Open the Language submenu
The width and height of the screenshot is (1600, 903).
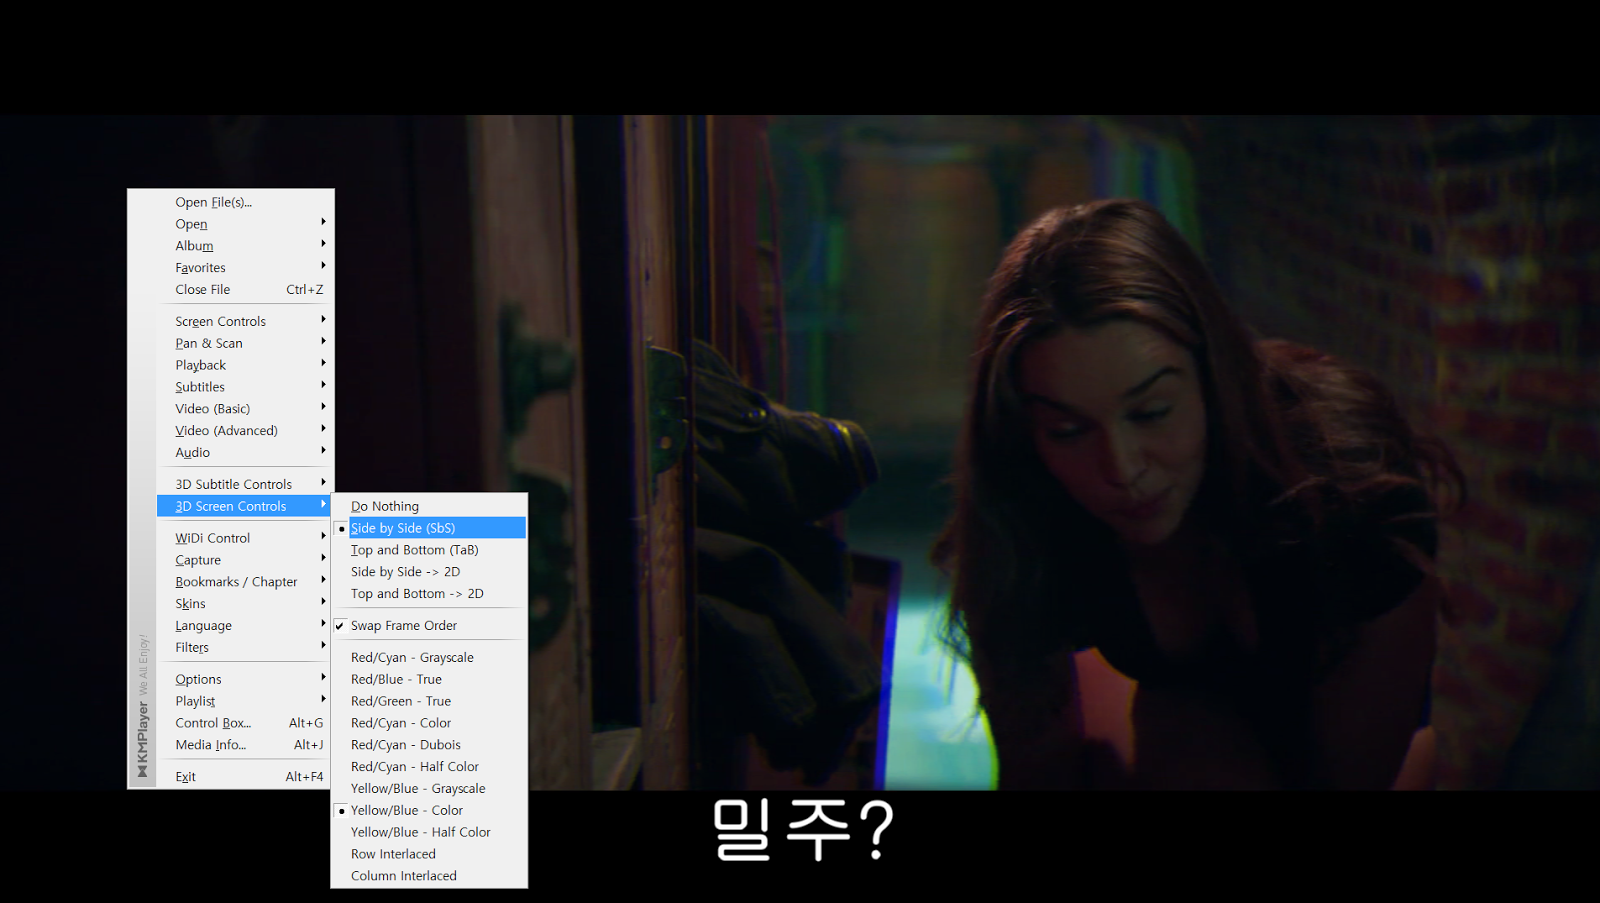pos(243,626)
